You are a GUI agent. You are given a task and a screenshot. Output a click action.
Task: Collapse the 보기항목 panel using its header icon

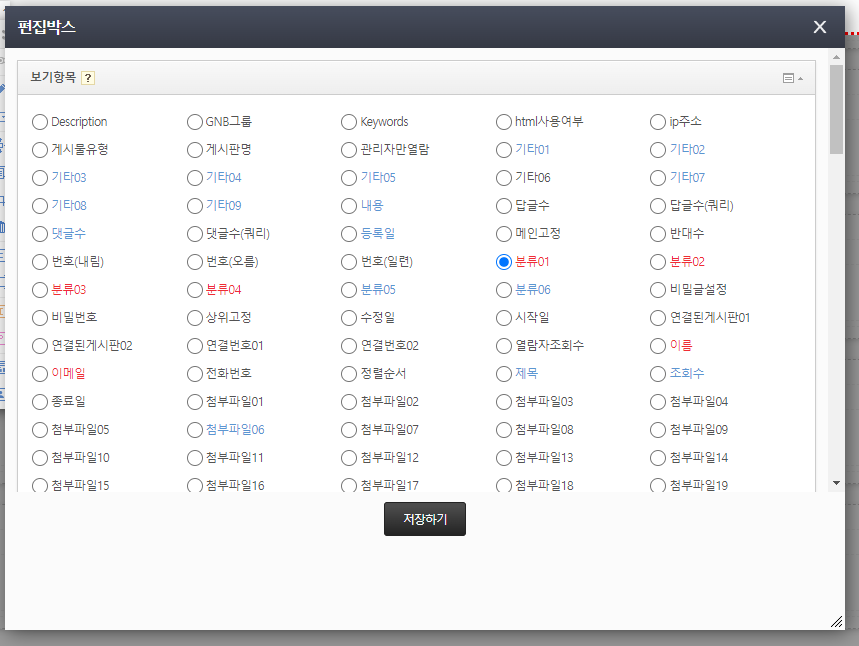(792, 78)
